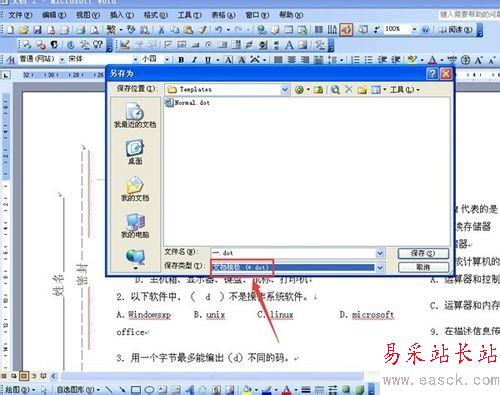Screen dimensions: 500x395
Task: Click the Undo arrow icon
Action: coord(219,30)
